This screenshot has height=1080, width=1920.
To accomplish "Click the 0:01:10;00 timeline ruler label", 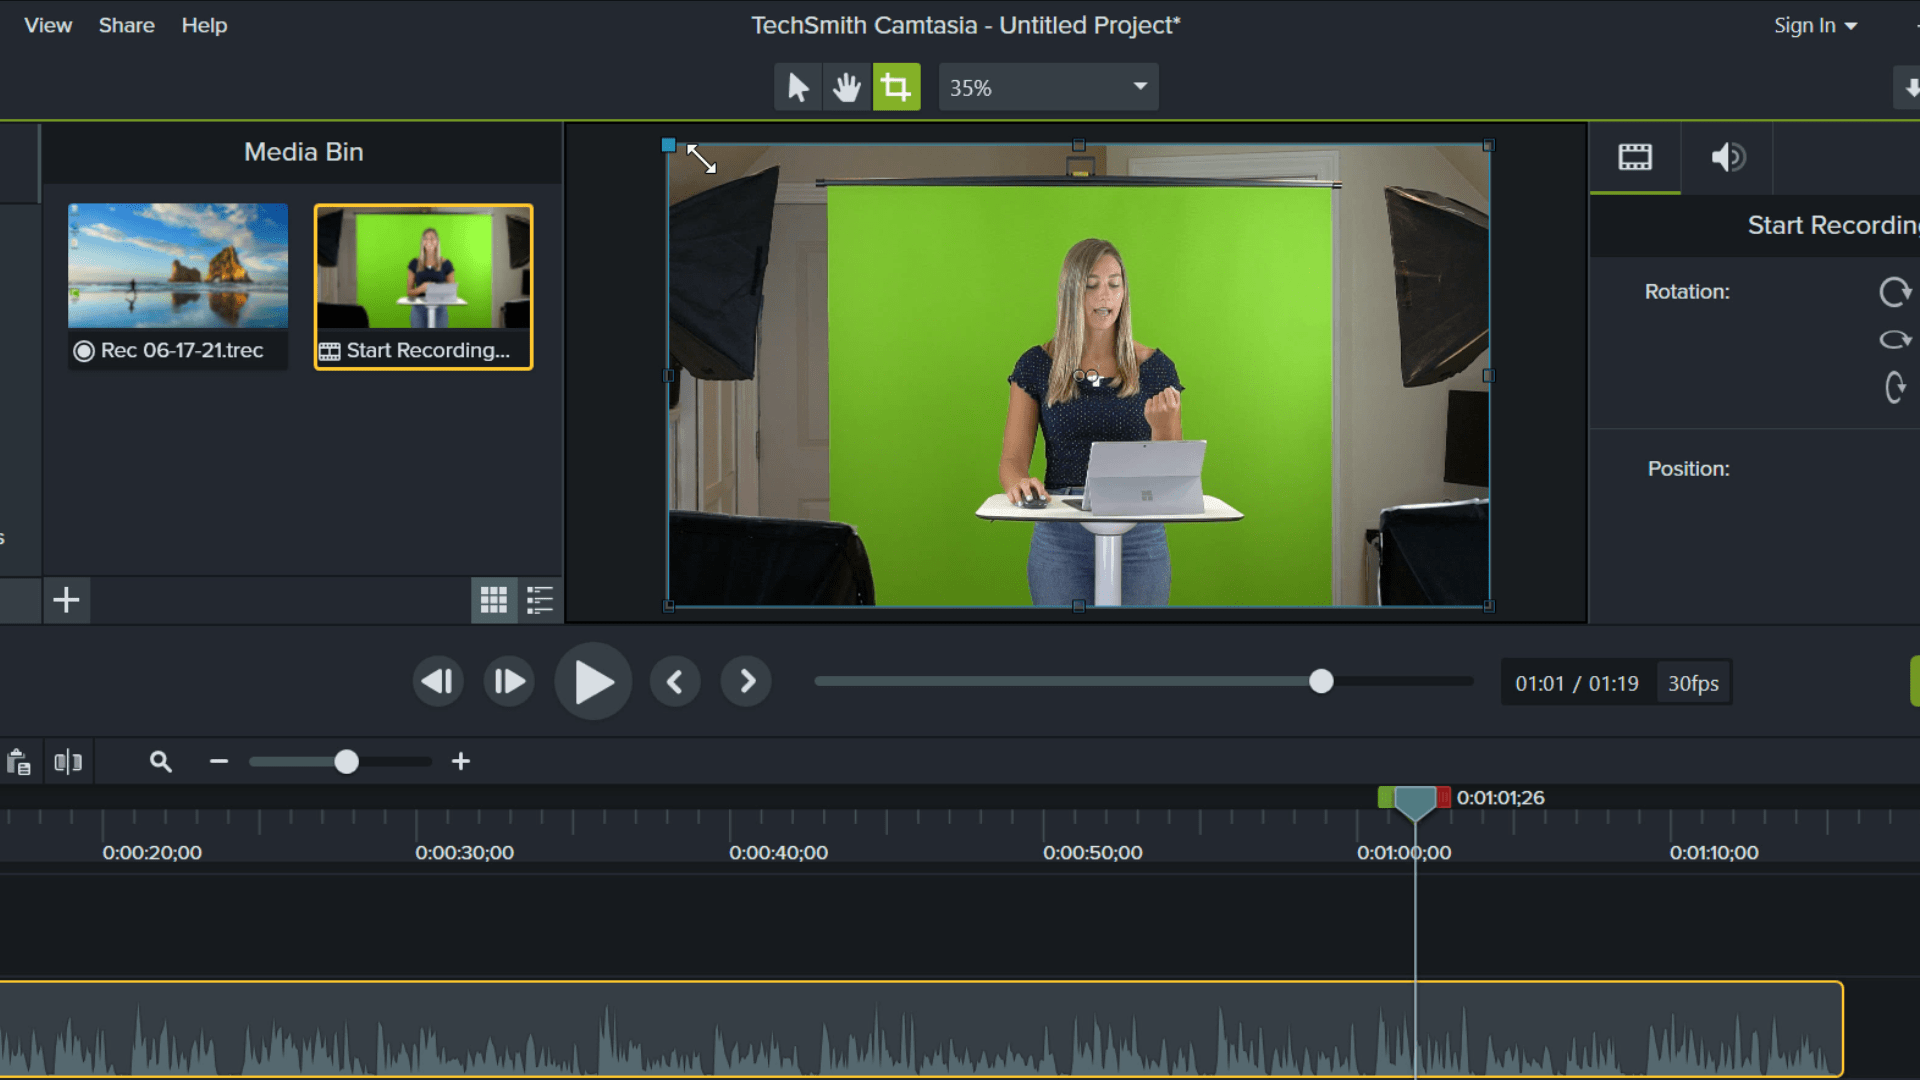I will tap(1714, 853).
